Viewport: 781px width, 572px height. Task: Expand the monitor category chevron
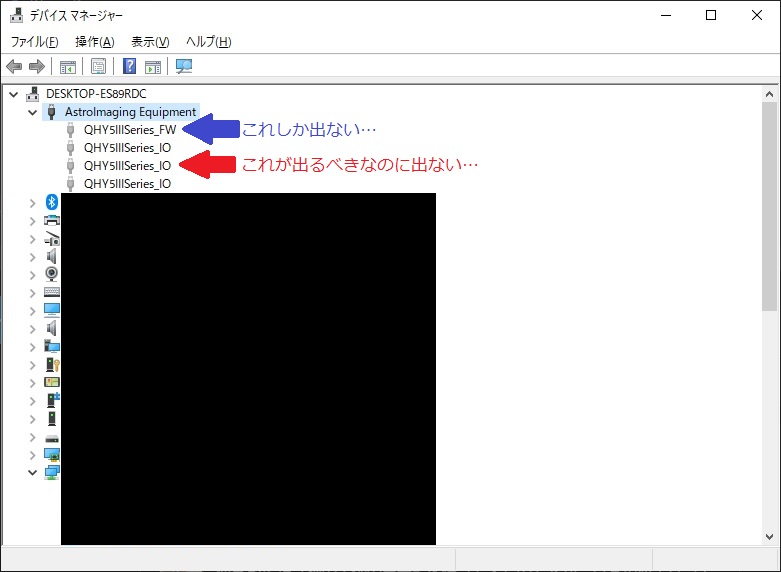pos(33,311)
